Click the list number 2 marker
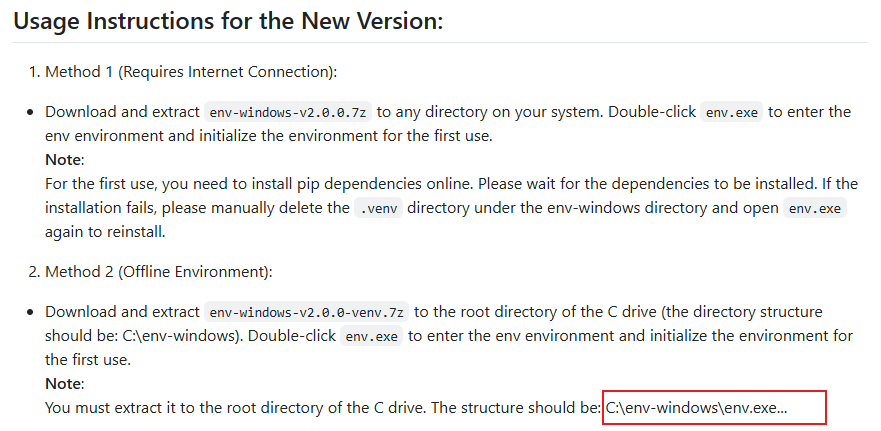Screen dimensions: 881x431 [x=33, y=271]
